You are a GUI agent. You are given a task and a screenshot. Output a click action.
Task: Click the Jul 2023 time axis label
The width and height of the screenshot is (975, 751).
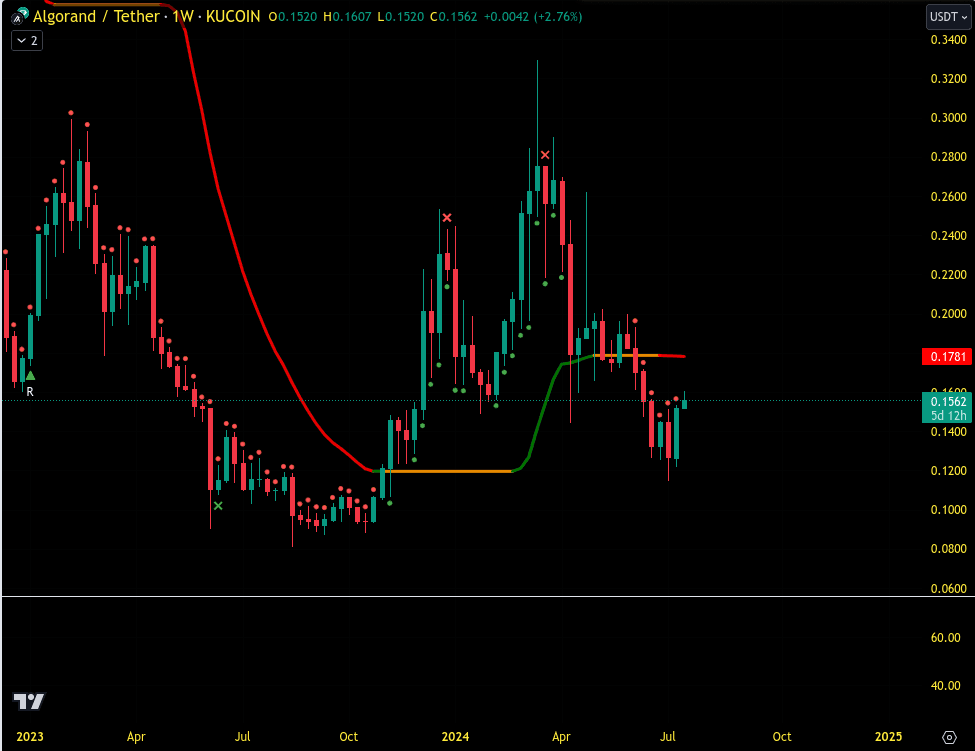point(243,737)
